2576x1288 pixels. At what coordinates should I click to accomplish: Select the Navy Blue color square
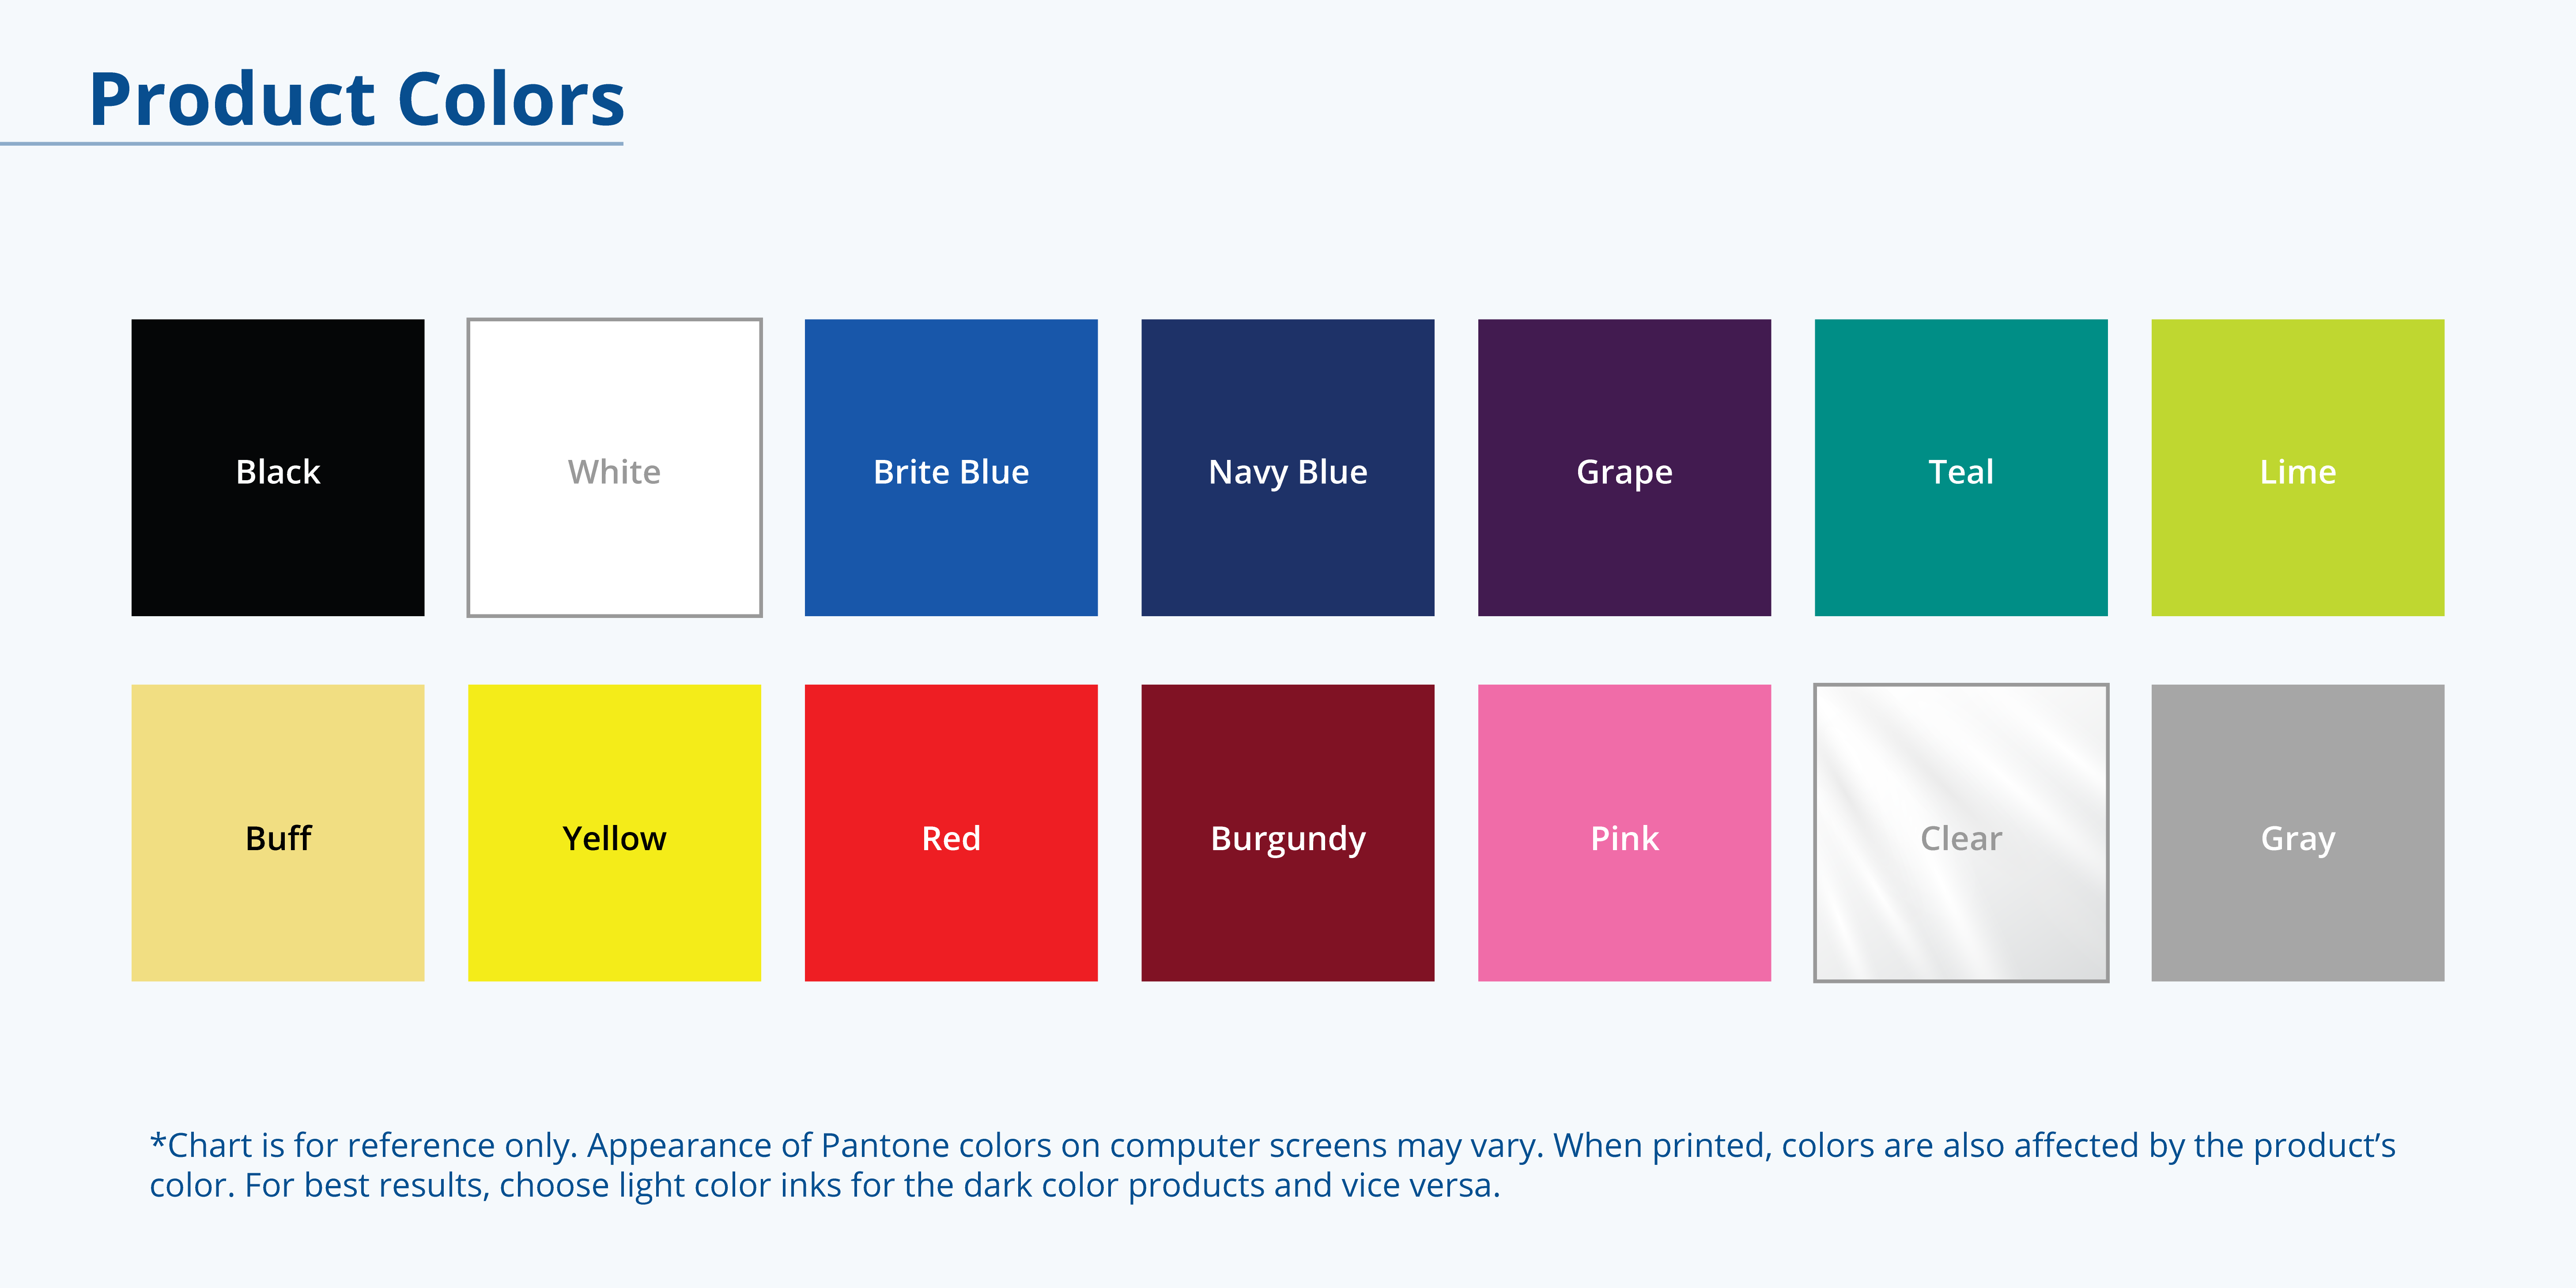(x=1288, y=467)
